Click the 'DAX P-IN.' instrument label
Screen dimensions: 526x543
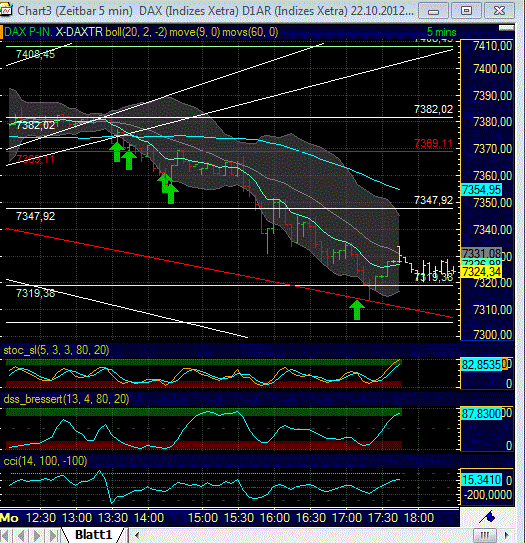coord(28,32)
